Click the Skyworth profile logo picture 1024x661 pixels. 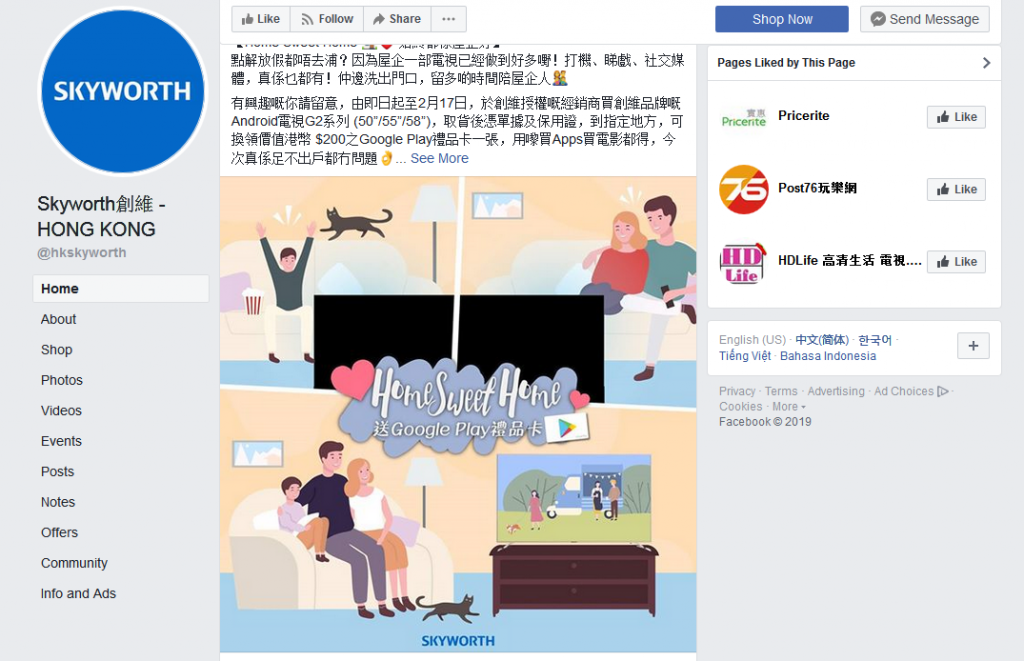[x=122, y=91]
